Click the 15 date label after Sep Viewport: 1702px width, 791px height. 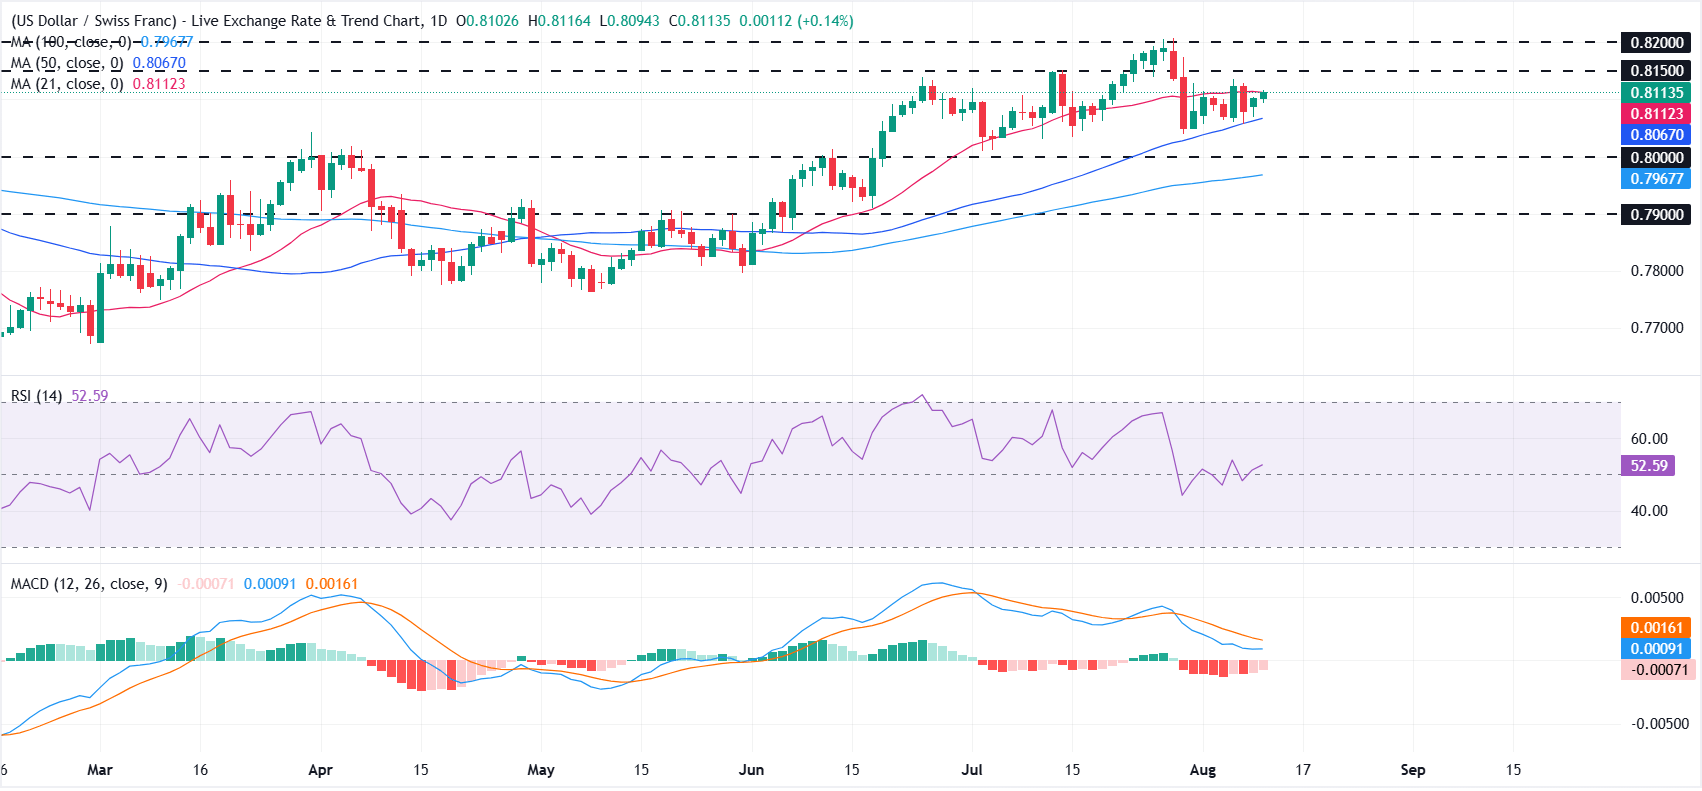tap(1513, 770)
